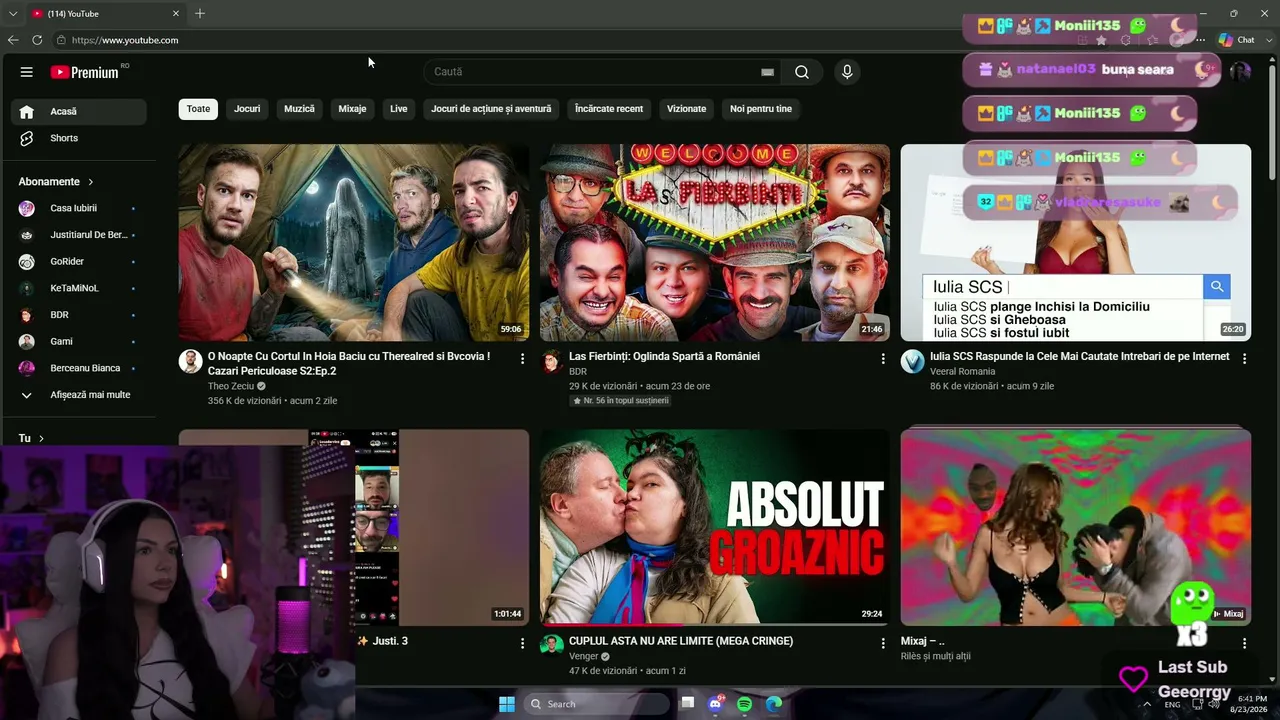Image resolution: width=1280 pixels, height=720 pixels.
Task: Open Venger channel avatar
Action: point(552,646)
